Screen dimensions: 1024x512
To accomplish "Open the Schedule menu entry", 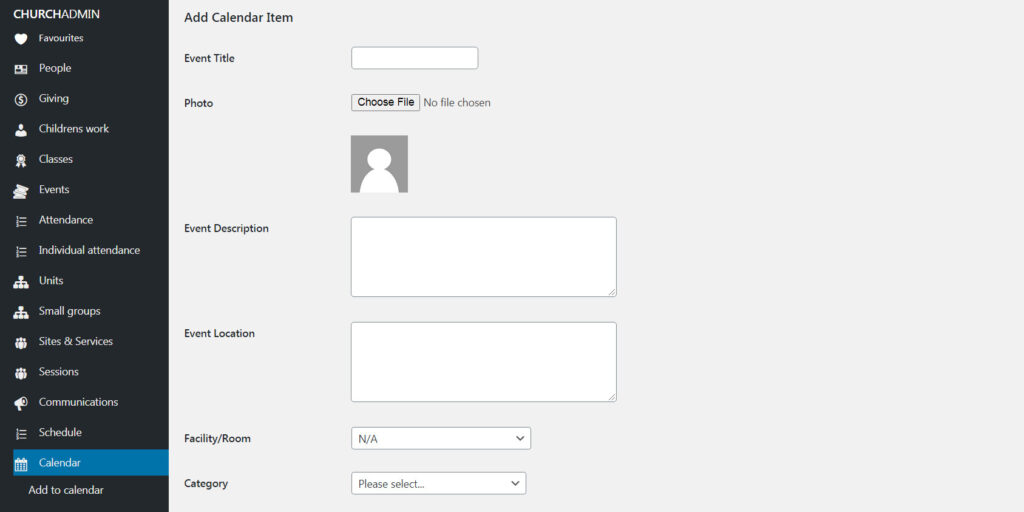I will point(60,432).
